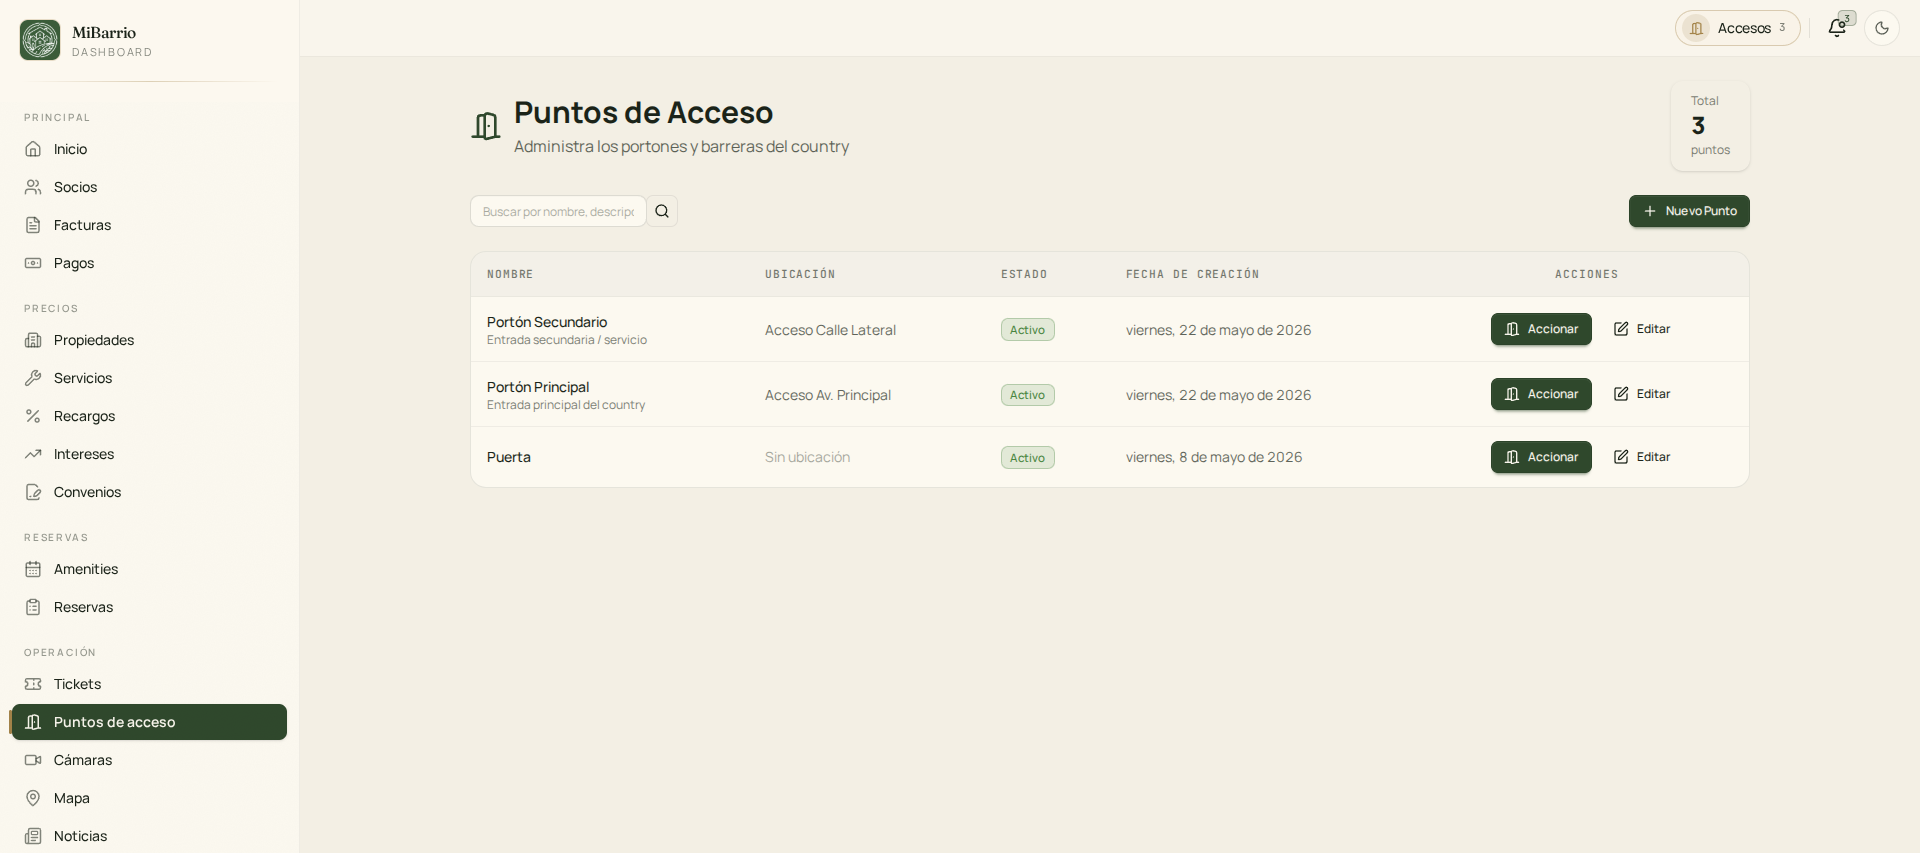
Task: Click the Reservas sidebar item
Action: click(148, 607)
